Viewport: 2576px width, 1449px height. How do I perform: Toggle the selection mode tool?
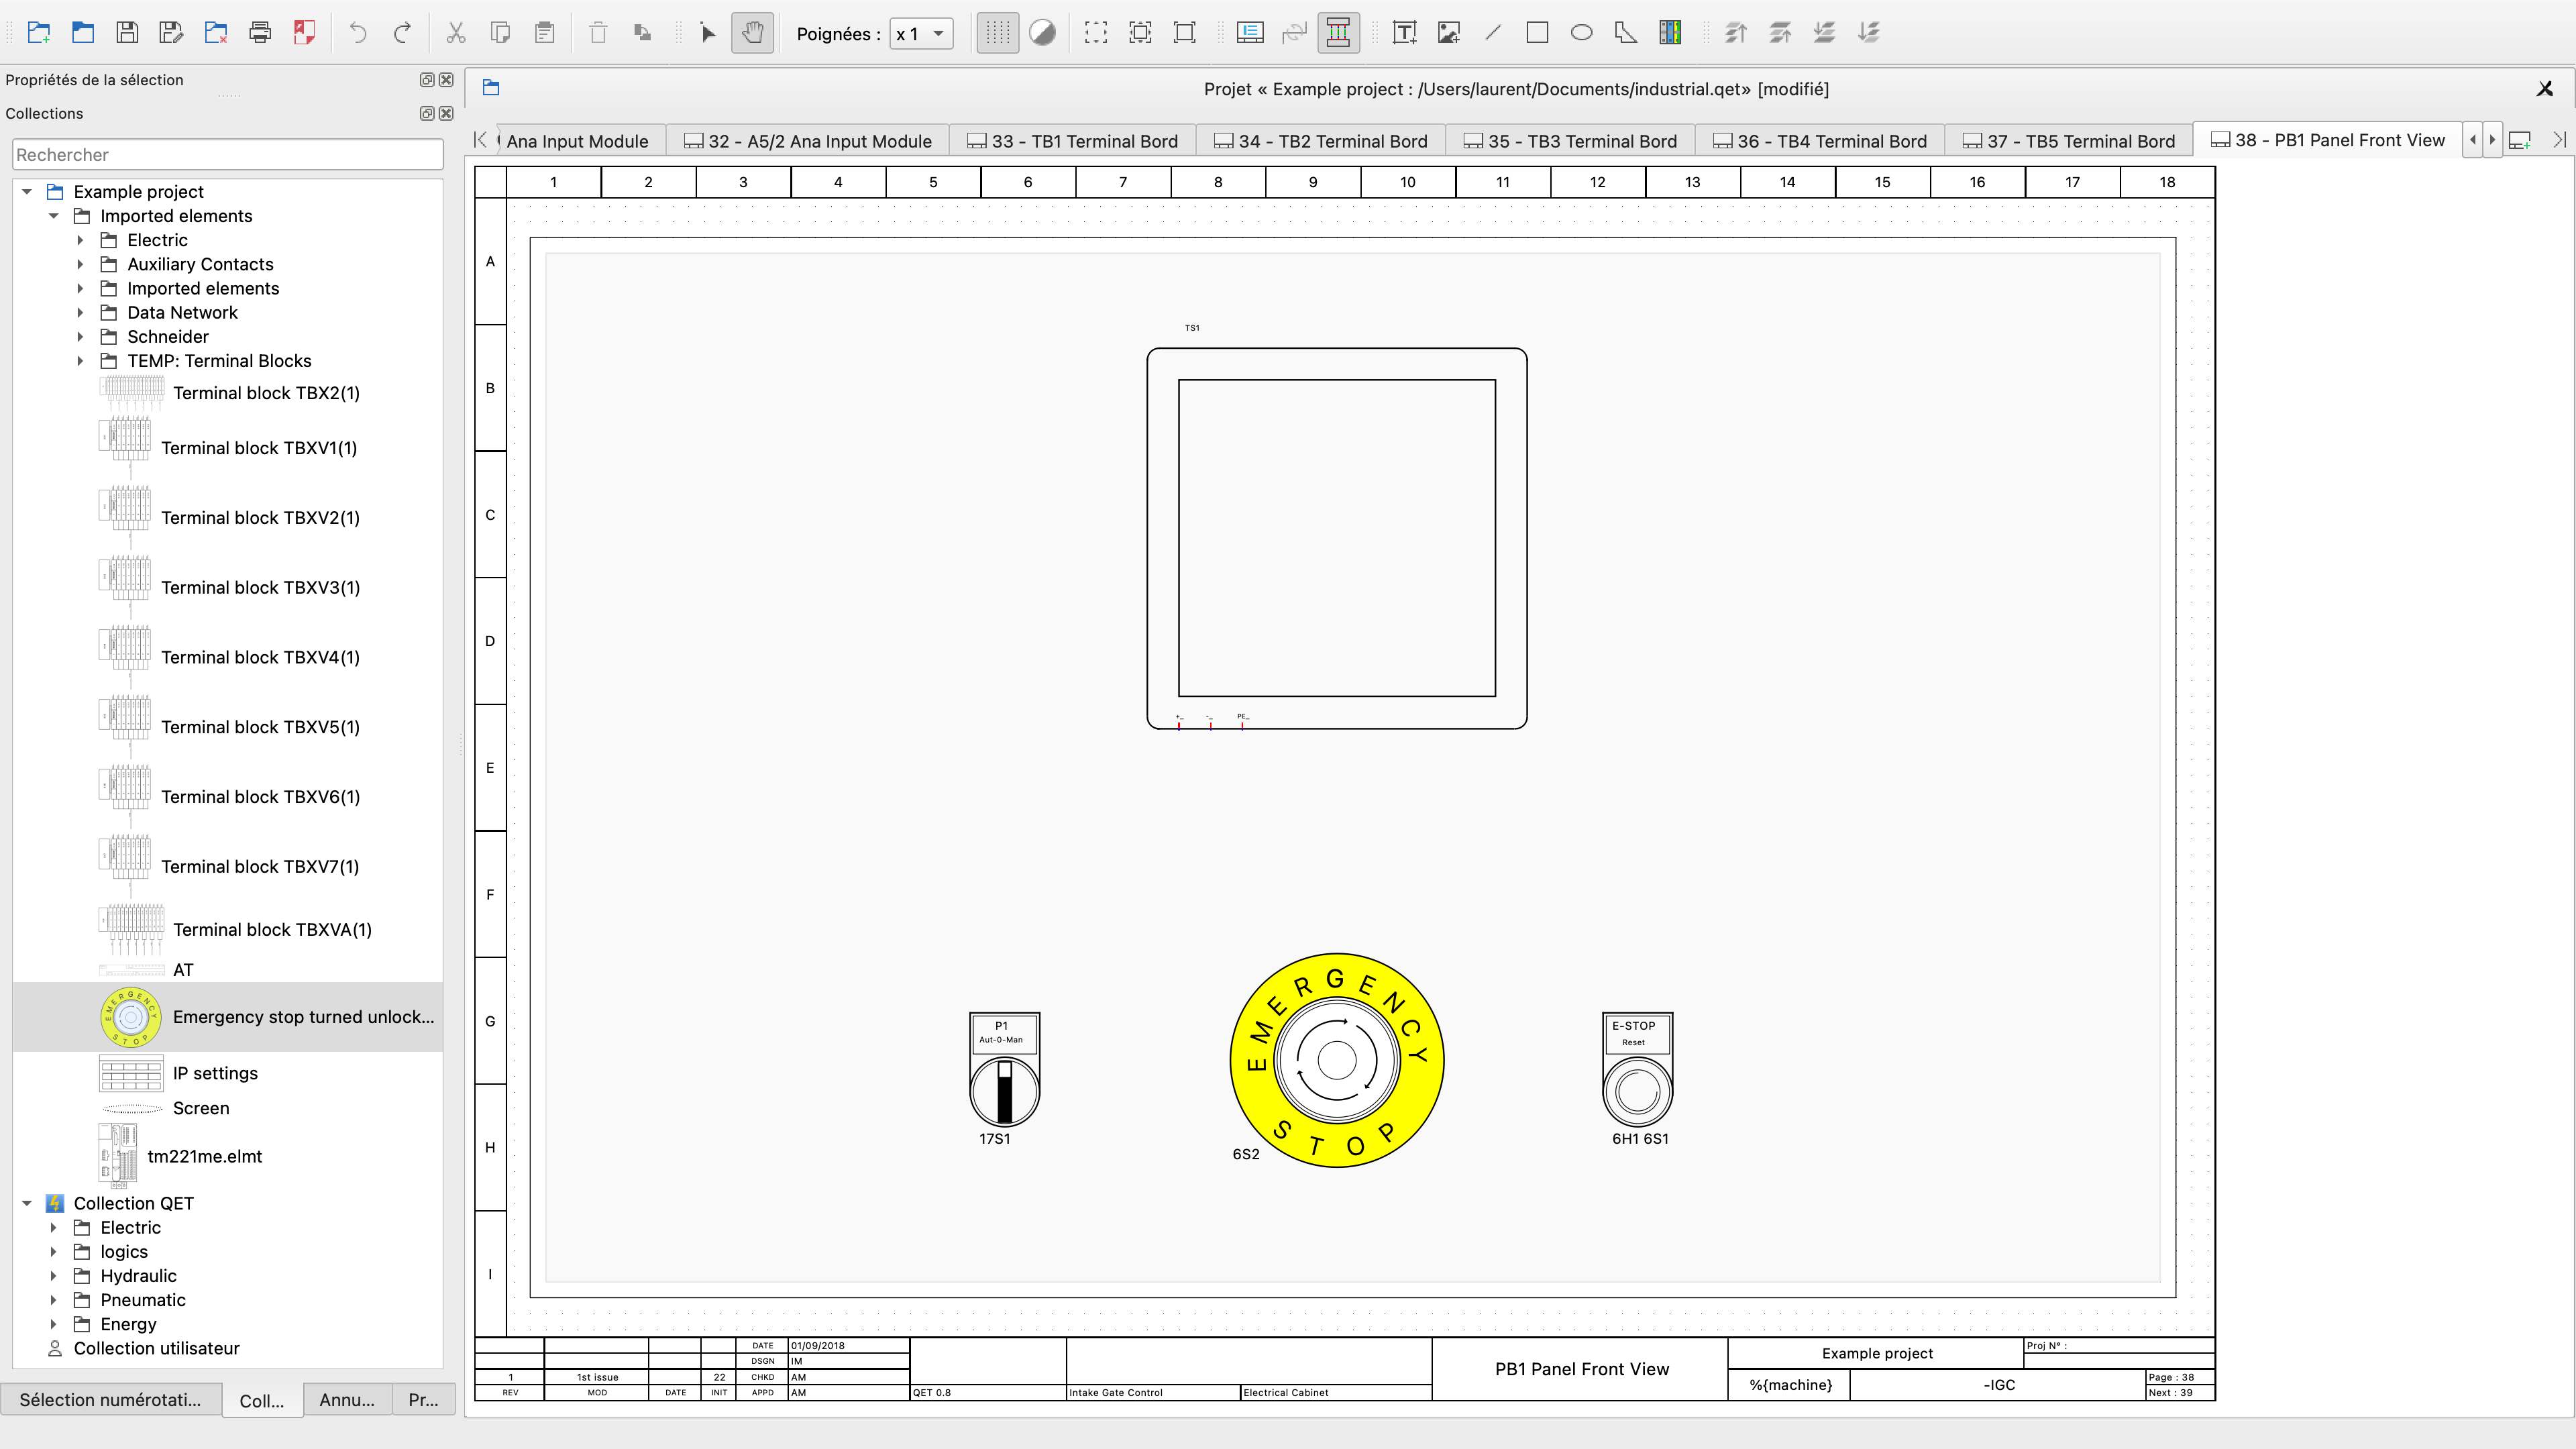point(707,32)
